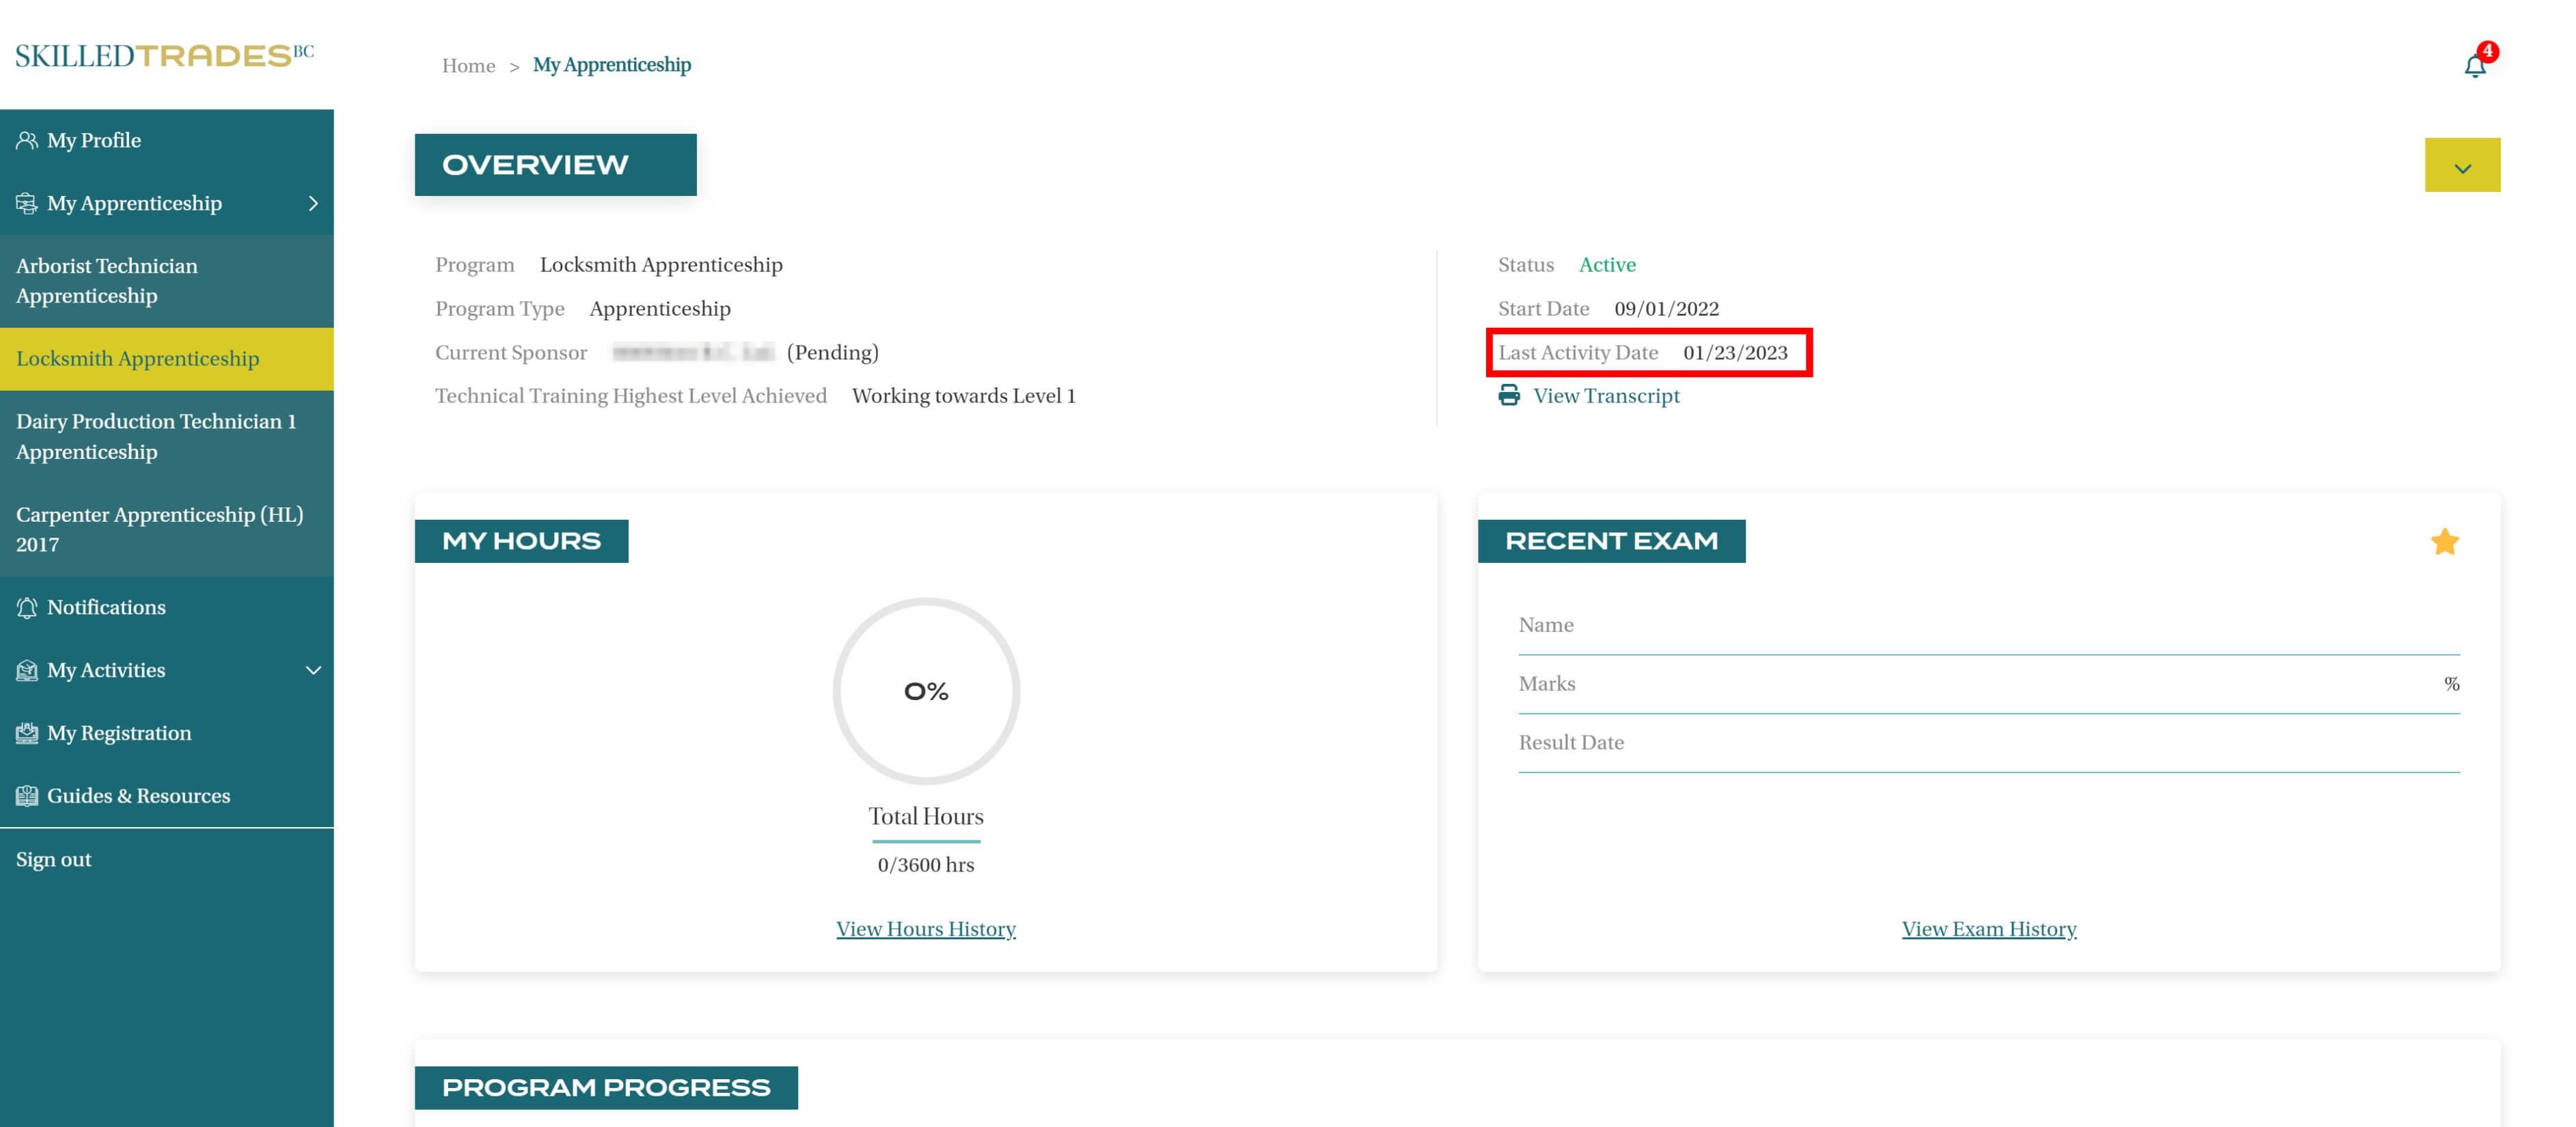Select Arborist Technician Apprenticeship
The width and height of the screenshot is (2576, 1127).
(x=107, y=281)
